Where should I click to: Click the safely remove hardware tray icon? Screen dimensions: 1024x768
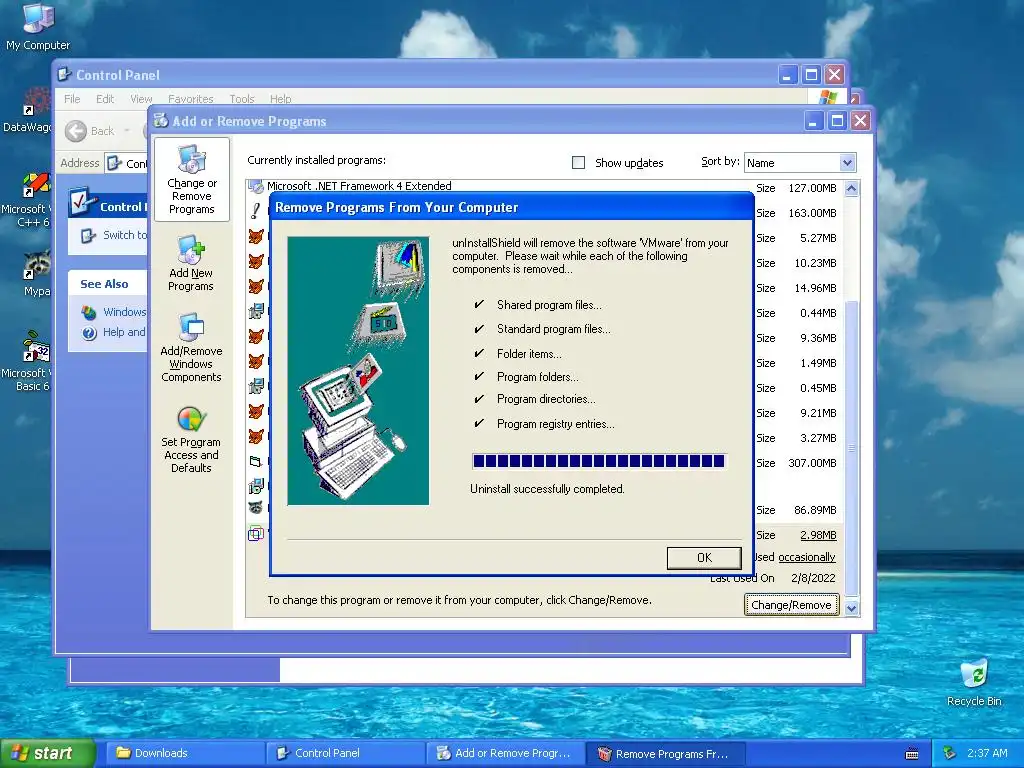[950, 754]
